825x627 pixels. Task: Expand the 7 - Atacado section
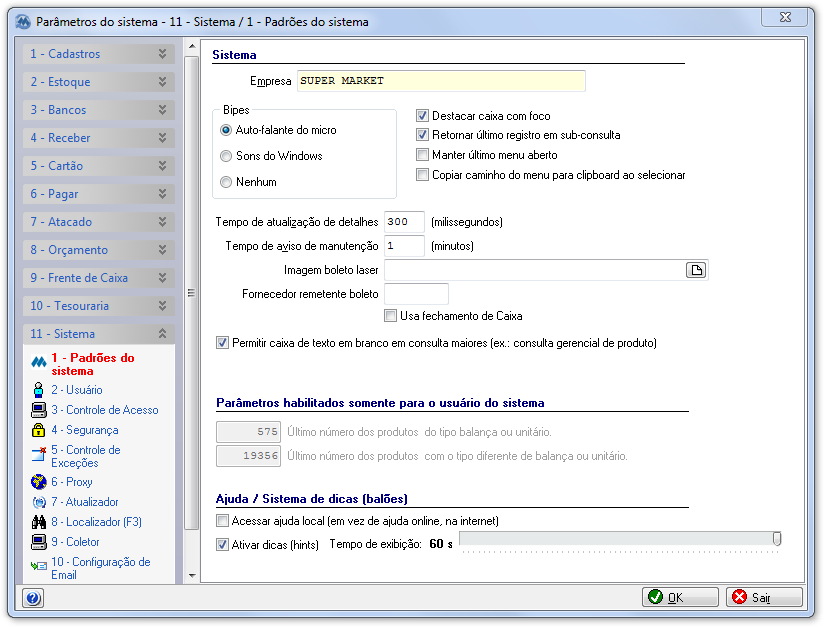(x=98, y=221)
